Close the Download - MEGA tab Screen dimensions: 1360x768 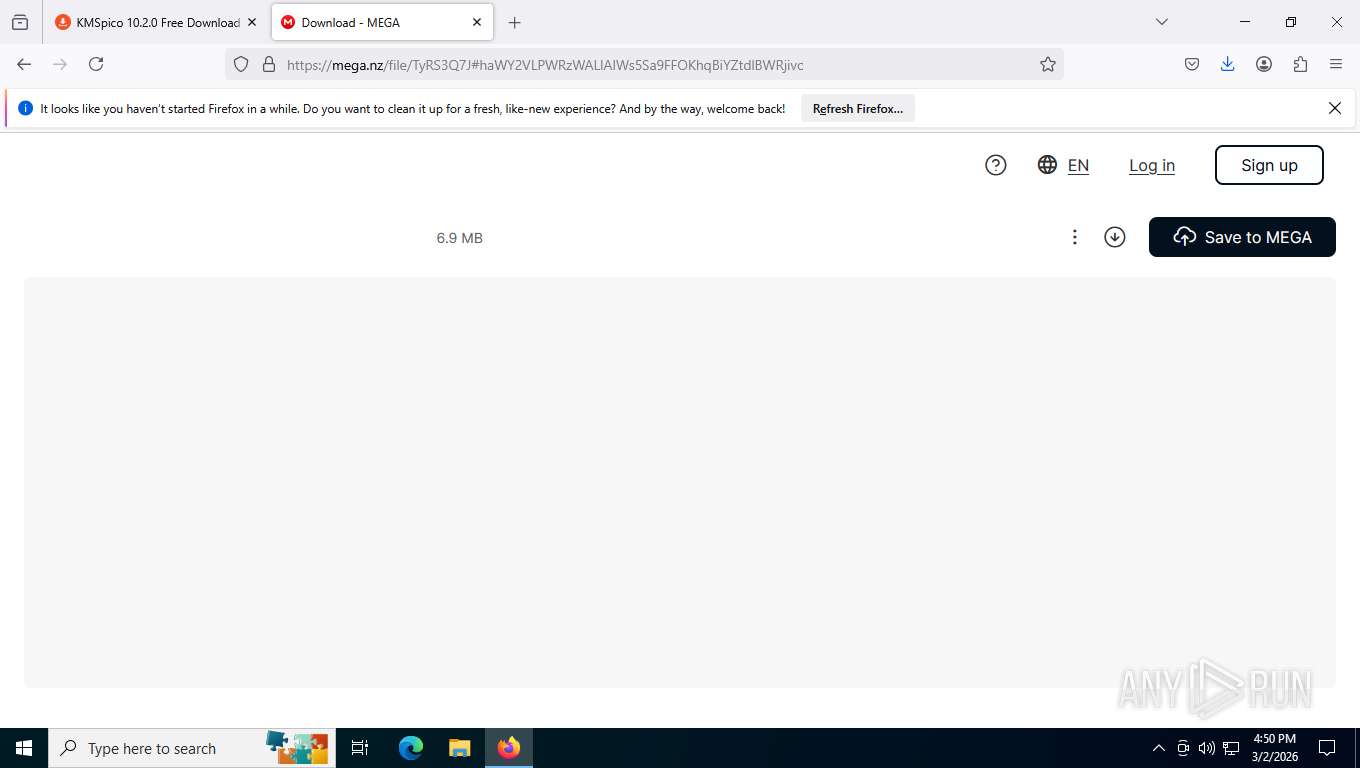[477, 22]
